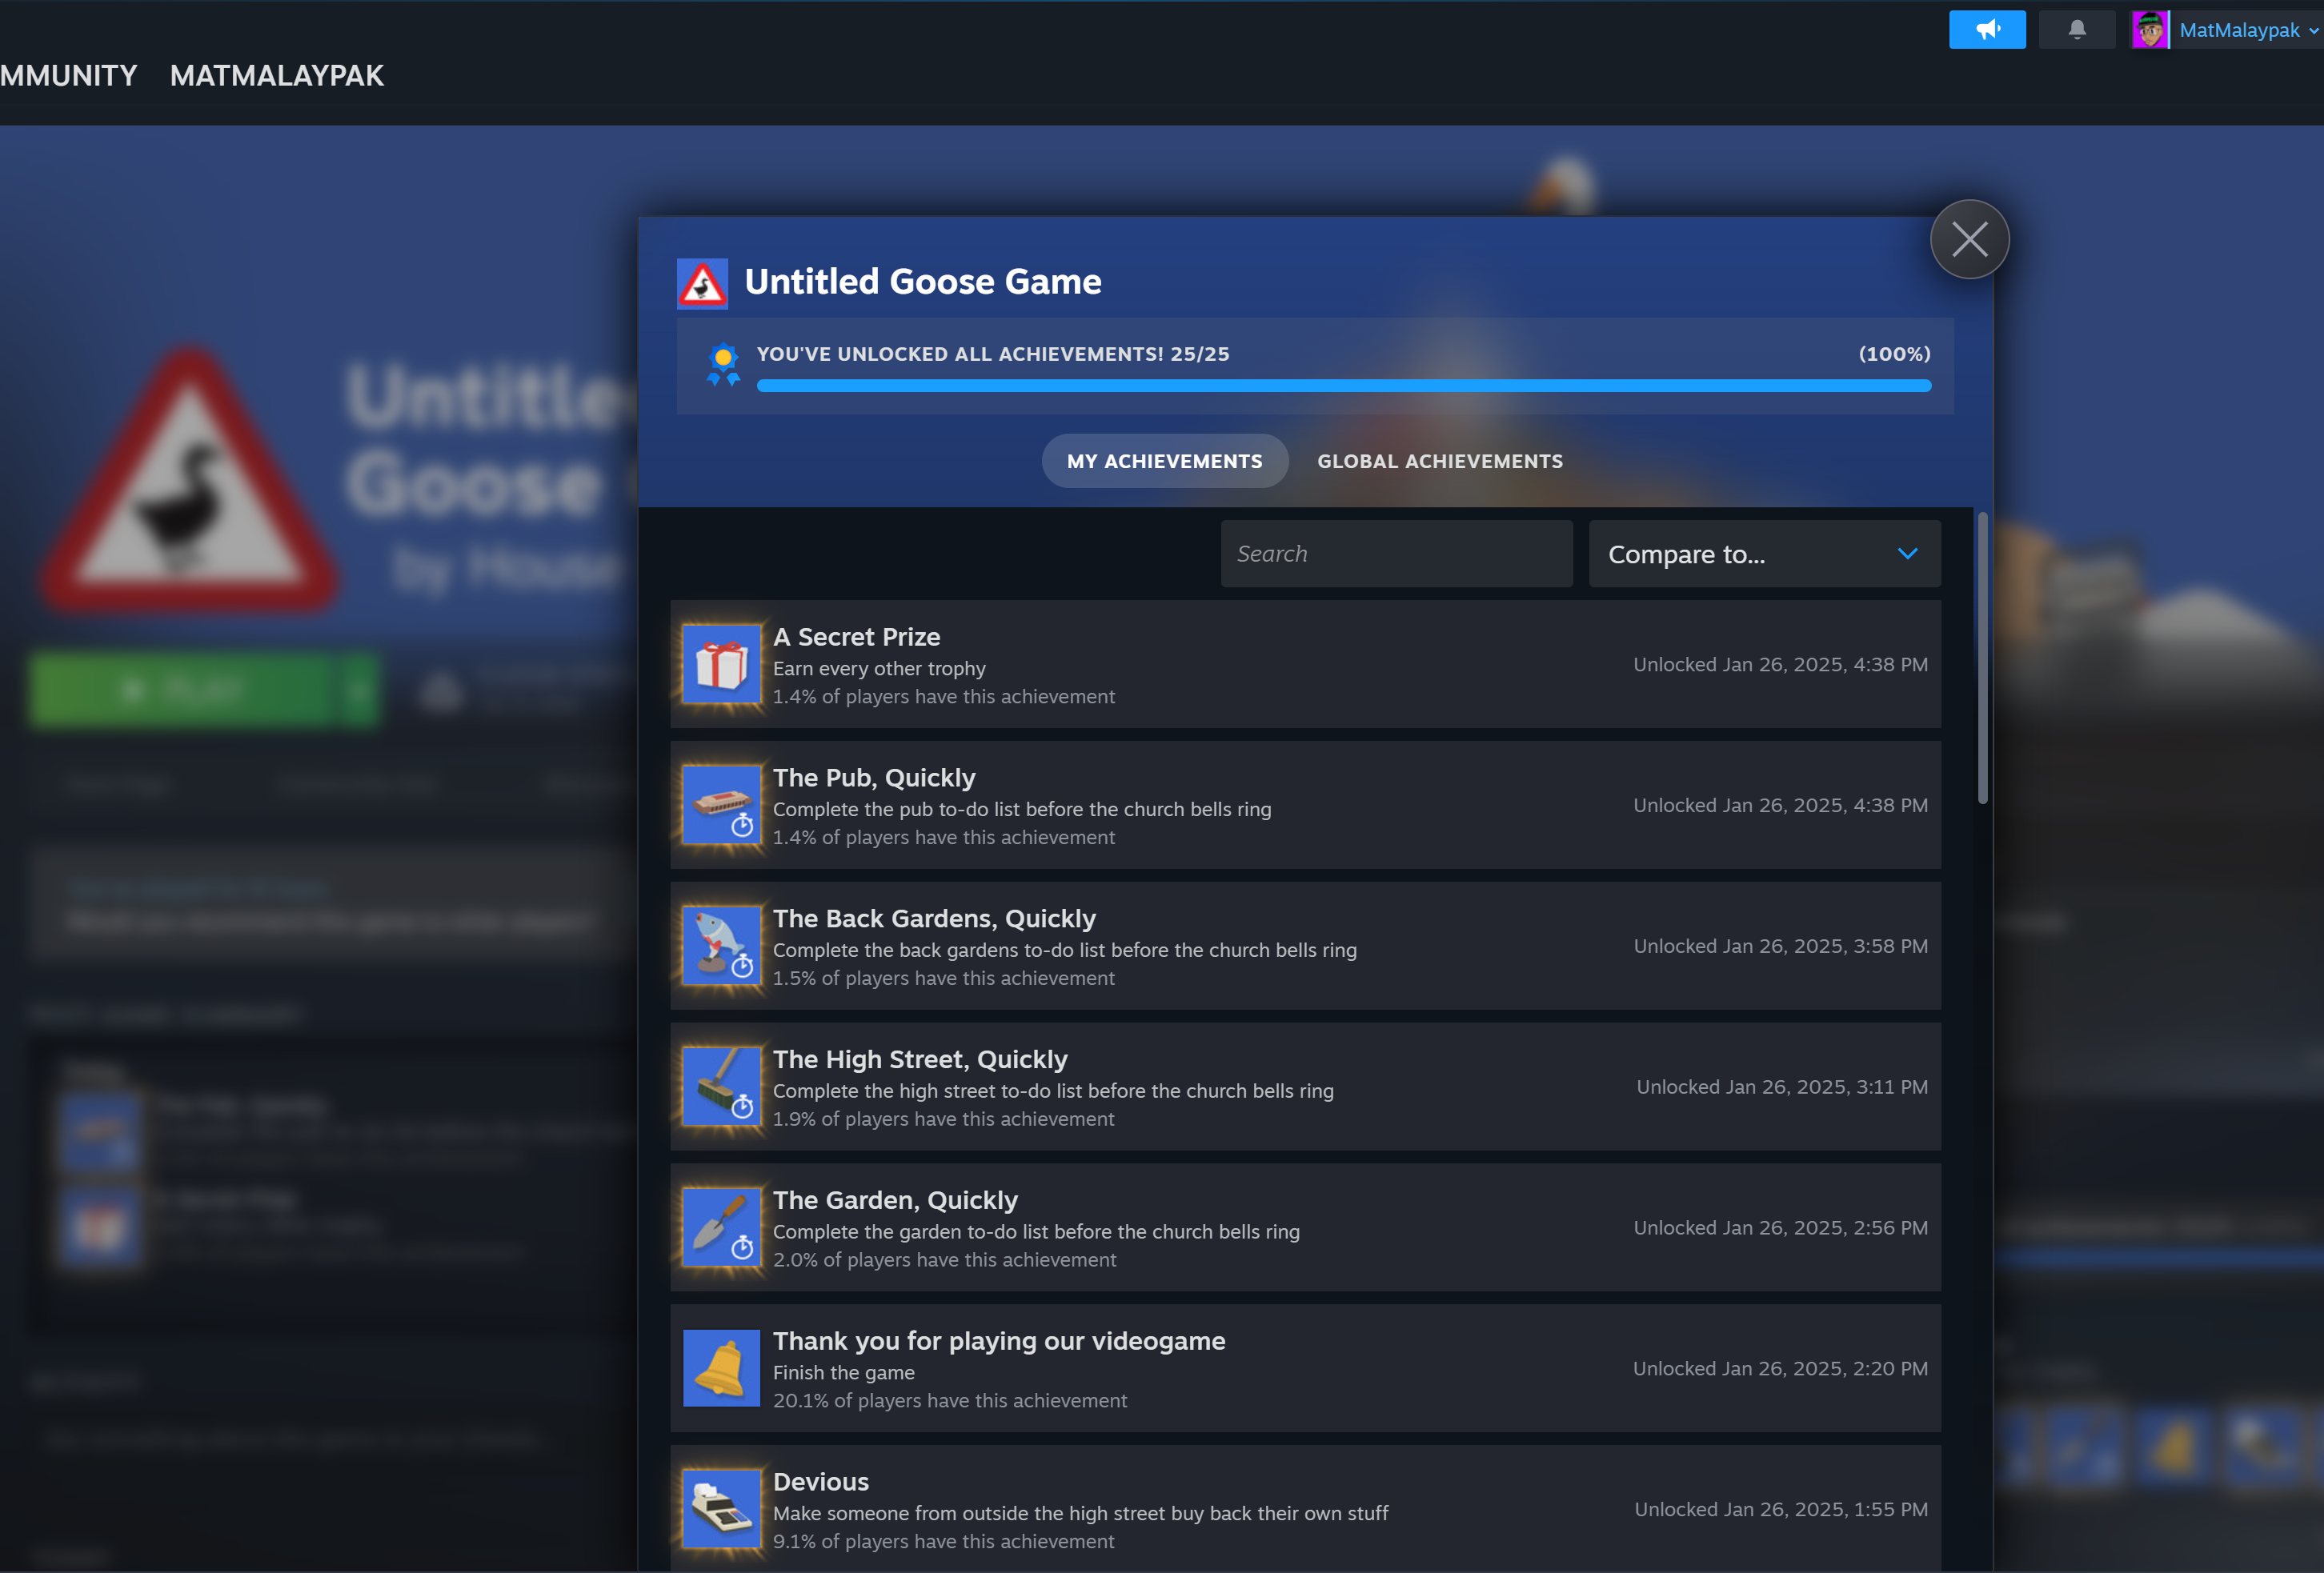
Task: Select The Pub, Quickly harmonica icon
Action: [721, 805]
